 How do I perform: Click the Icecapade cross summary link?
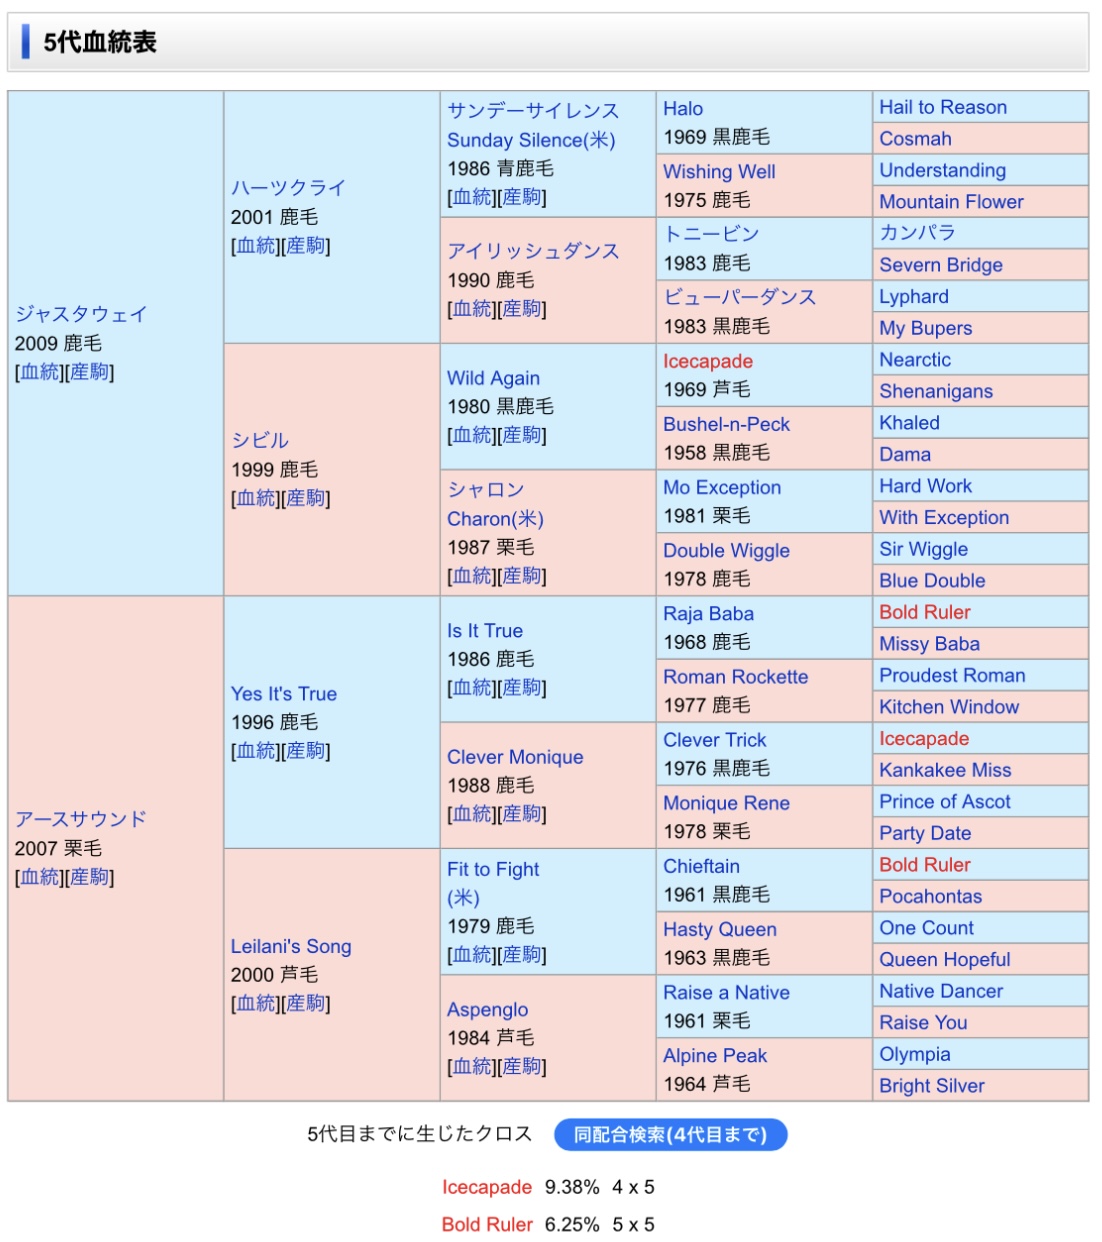(487, 1187)
